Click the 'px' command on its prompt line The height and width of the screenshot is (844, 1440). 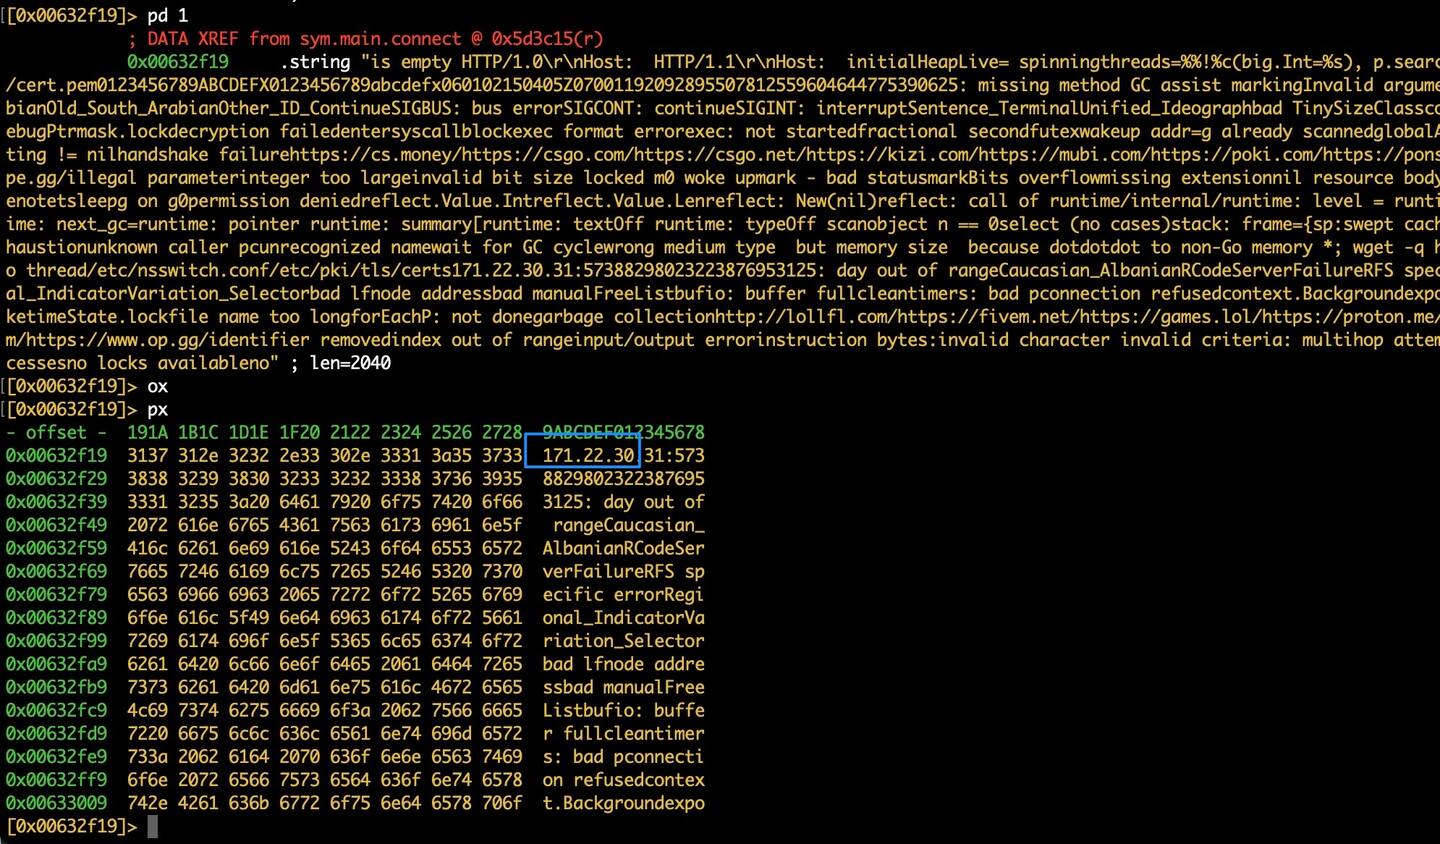click(x=157, y=409)
